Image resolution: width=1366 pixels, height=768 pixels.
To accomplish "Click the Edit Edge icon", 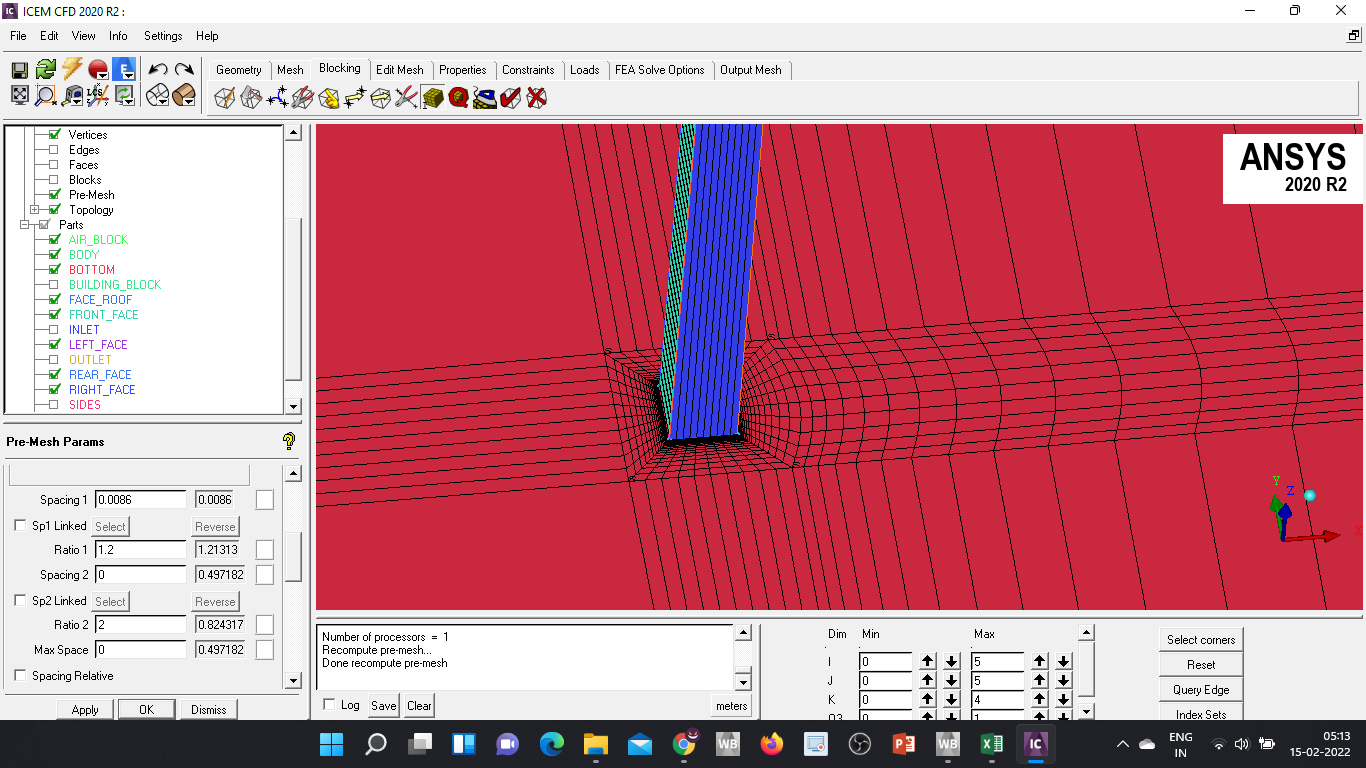I will (x=407, y=97).
